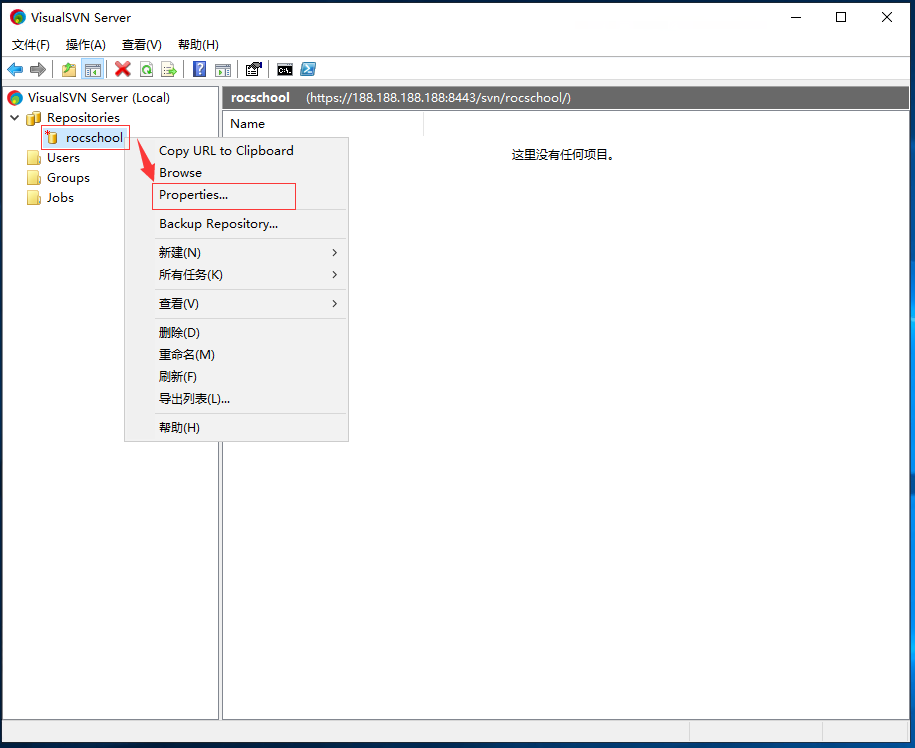Click the Up one level folder icon
This screenshot has width=915, height=748.
click(69, 69)
